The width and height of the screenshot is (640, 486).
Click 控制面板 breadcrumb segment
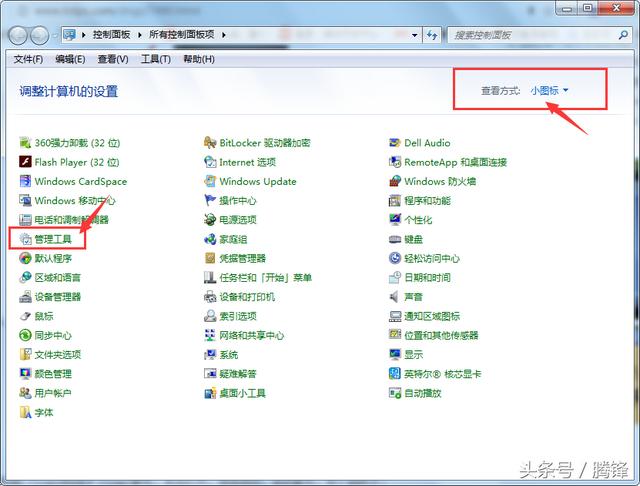click(x=111, y=35)
